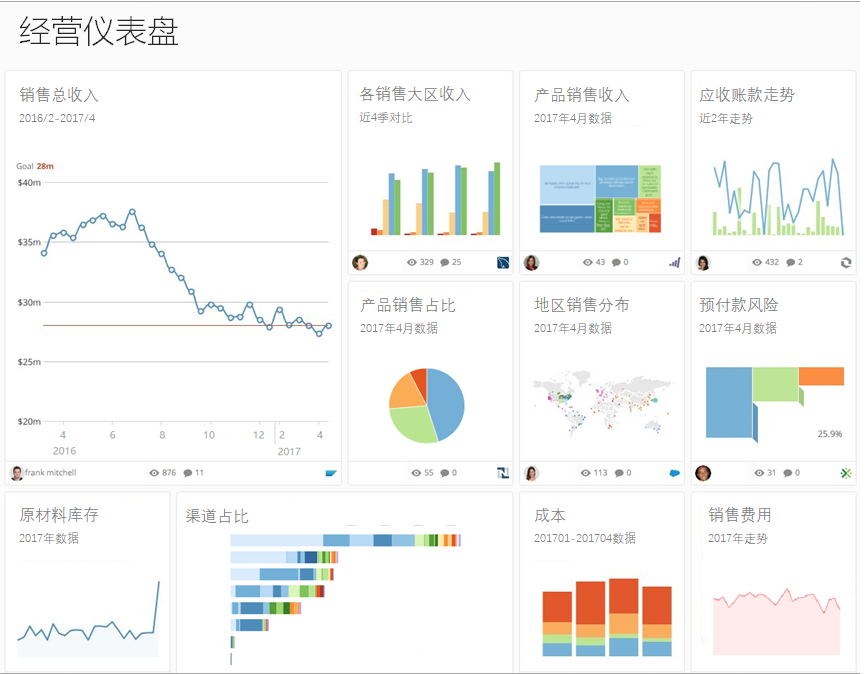Open frank mitchell's profile link
This screenshot has width=866, height=674.
51,473
